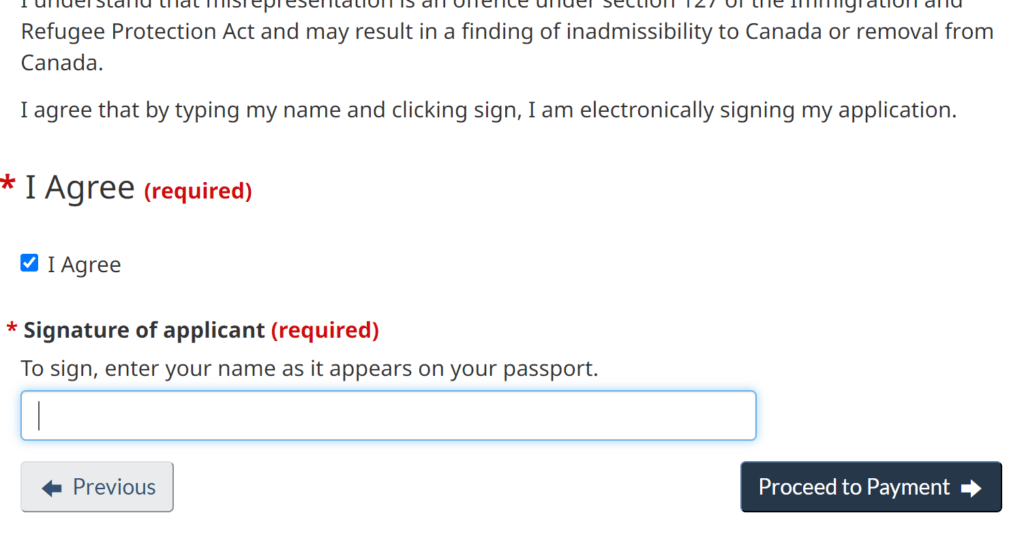The width and height of the screenshot is (1024, 556).
Task: Click the hint text about entering passport name
Action: click(x=309, y=368)
